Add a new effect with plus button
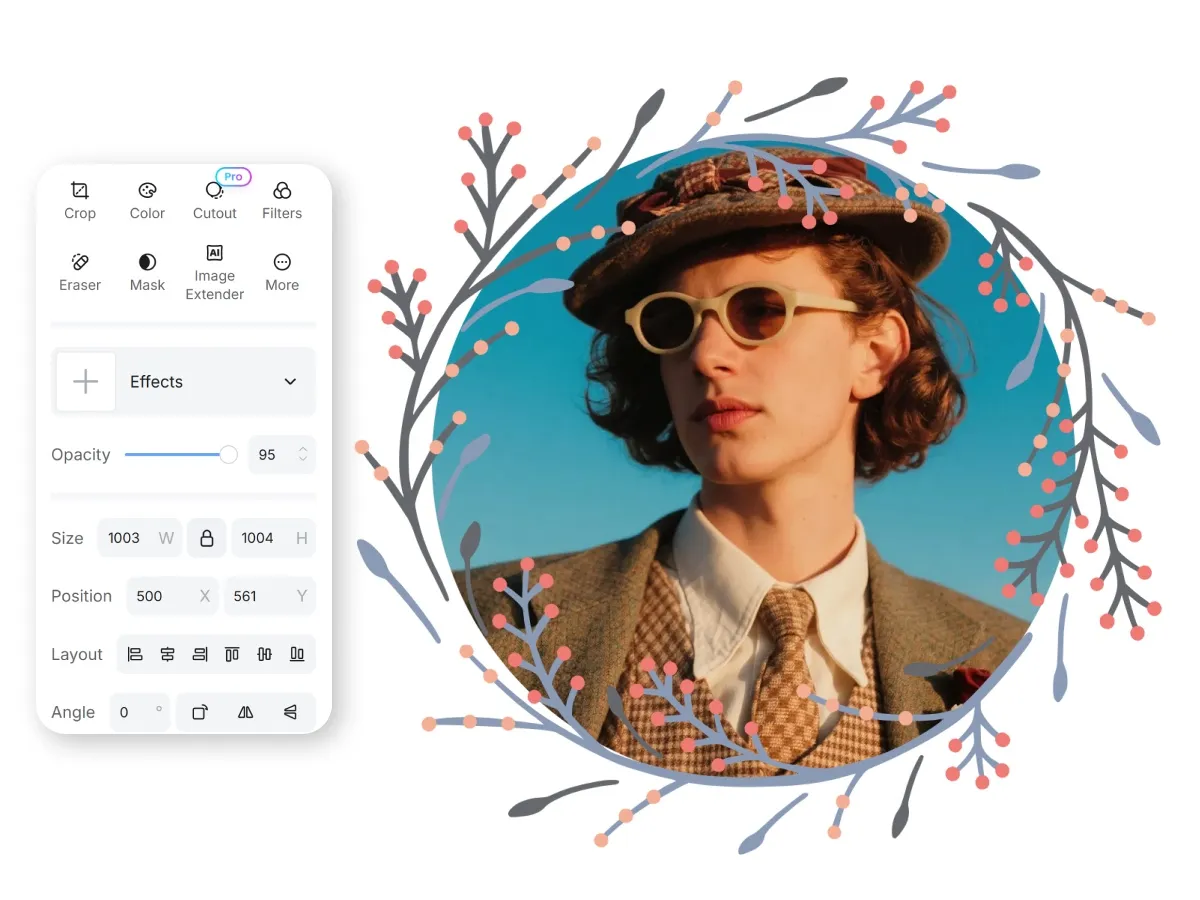Image resolution: width=1200 pixels, height=900 pixels. pos(86,382)
